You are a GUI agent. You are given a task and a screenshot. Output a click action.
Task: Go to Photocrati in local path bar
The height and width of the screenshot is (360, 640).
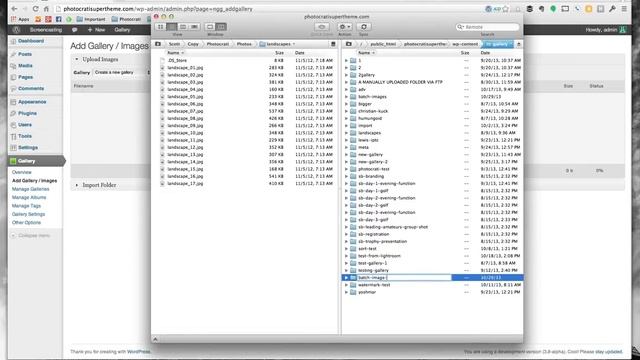pyautogui.click(x=217, y=44)
